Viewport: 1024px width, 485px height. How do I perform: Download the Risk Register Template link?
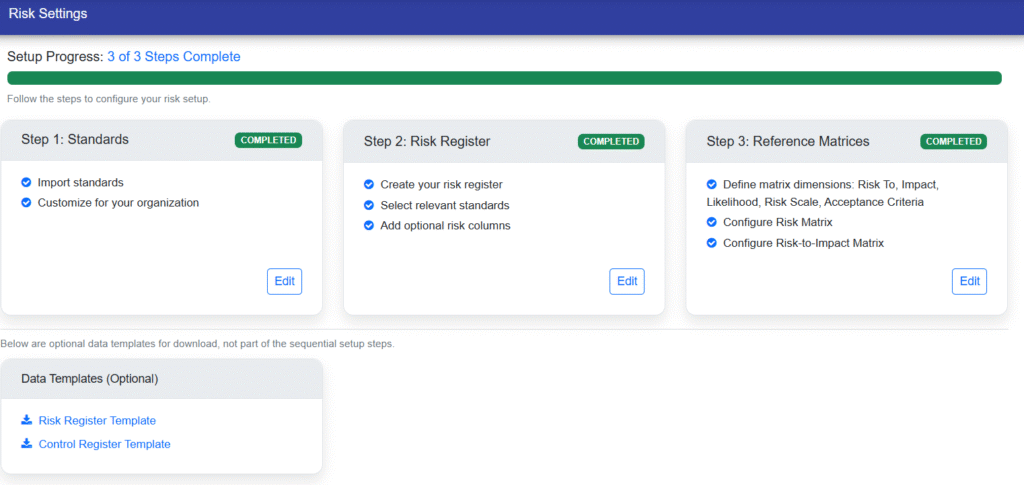pyautogui.click(x=97, y=420)
